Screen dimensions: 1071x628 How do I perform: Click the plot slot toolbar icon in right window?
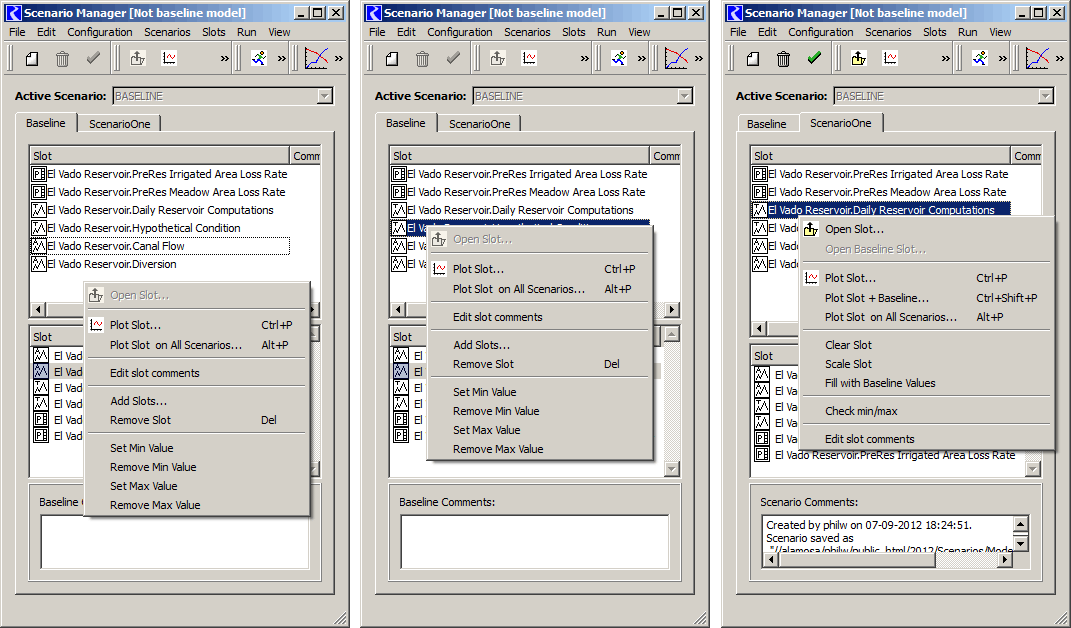pos(890,59)
